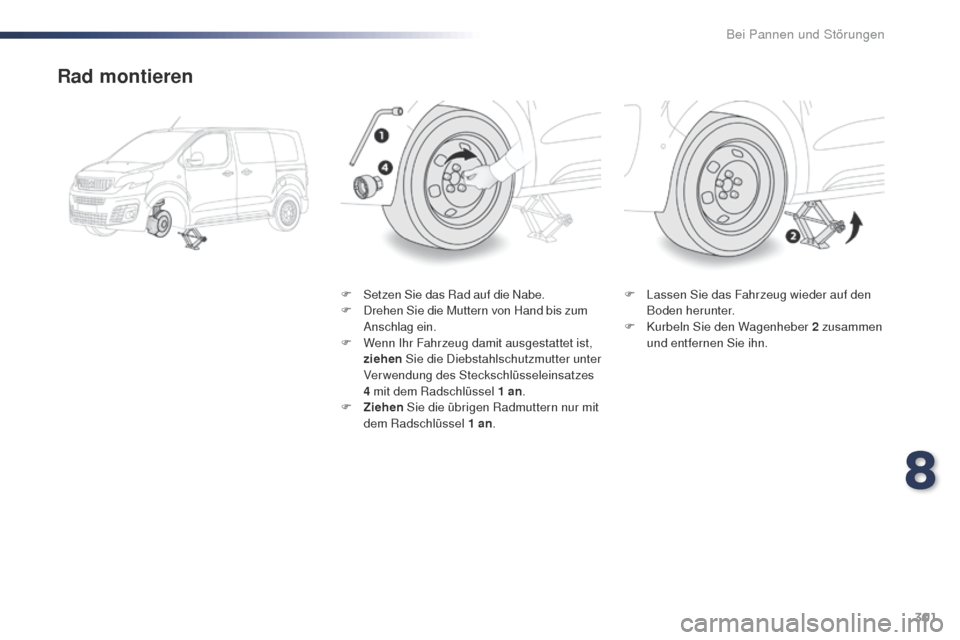This screenshot has height=640, width=960.
Task: Click the text 'Anschlag ein.'
Action: 400,327
